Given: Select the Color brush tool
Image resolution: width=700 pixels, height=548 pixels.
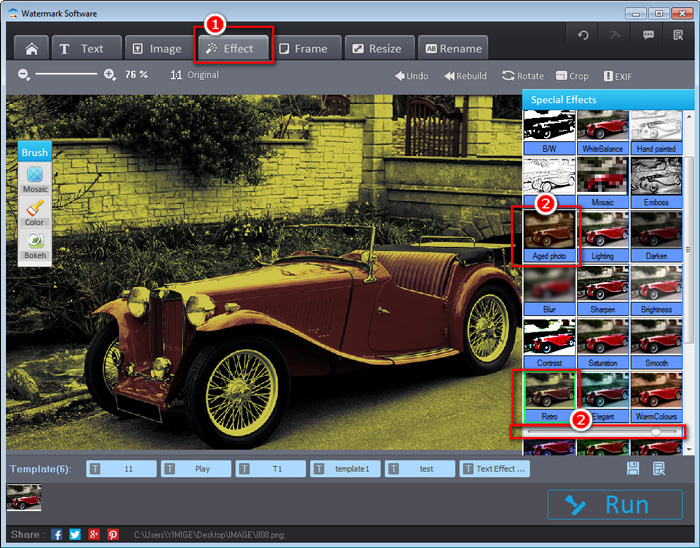Looking at the screenshot, I should tap(35, 212).
